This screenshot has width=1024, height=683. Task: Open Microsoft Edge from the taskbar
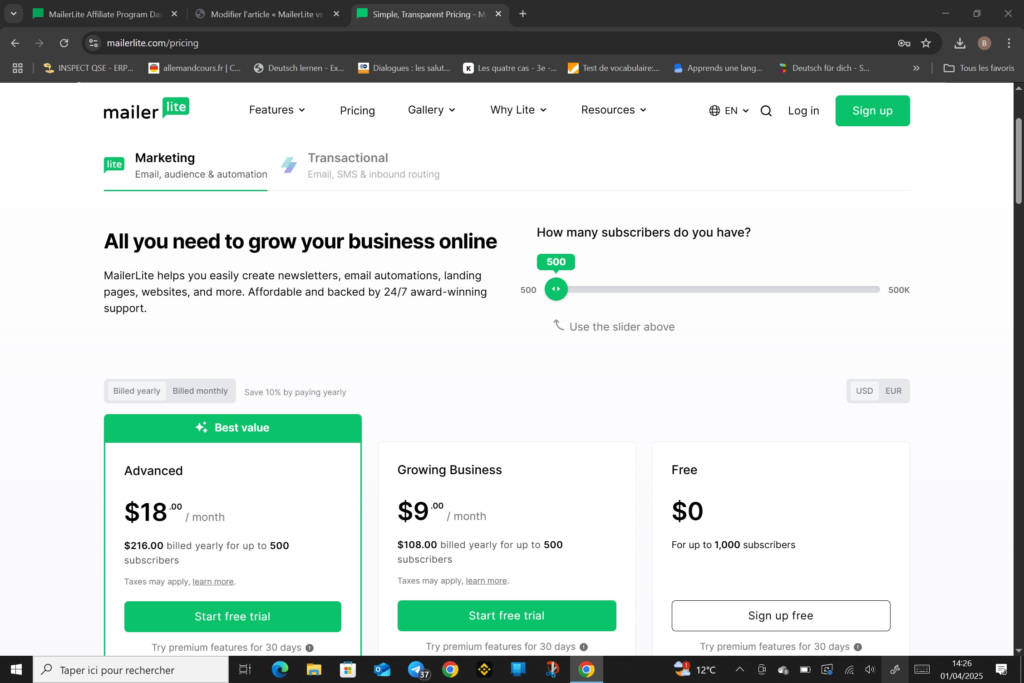[x=280, y=669]
